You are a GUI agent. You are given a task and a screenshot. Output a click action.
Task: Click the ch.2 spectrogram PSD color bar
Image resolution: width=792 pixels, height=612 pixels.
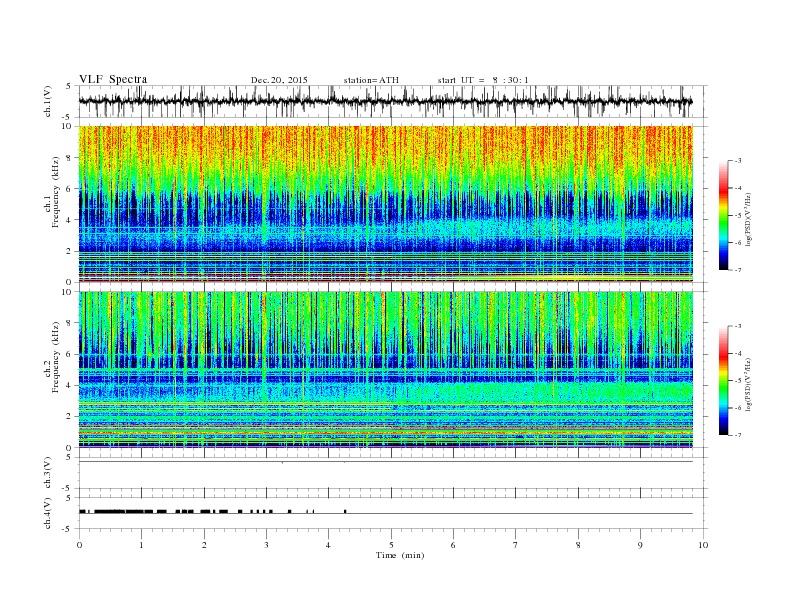723,381
